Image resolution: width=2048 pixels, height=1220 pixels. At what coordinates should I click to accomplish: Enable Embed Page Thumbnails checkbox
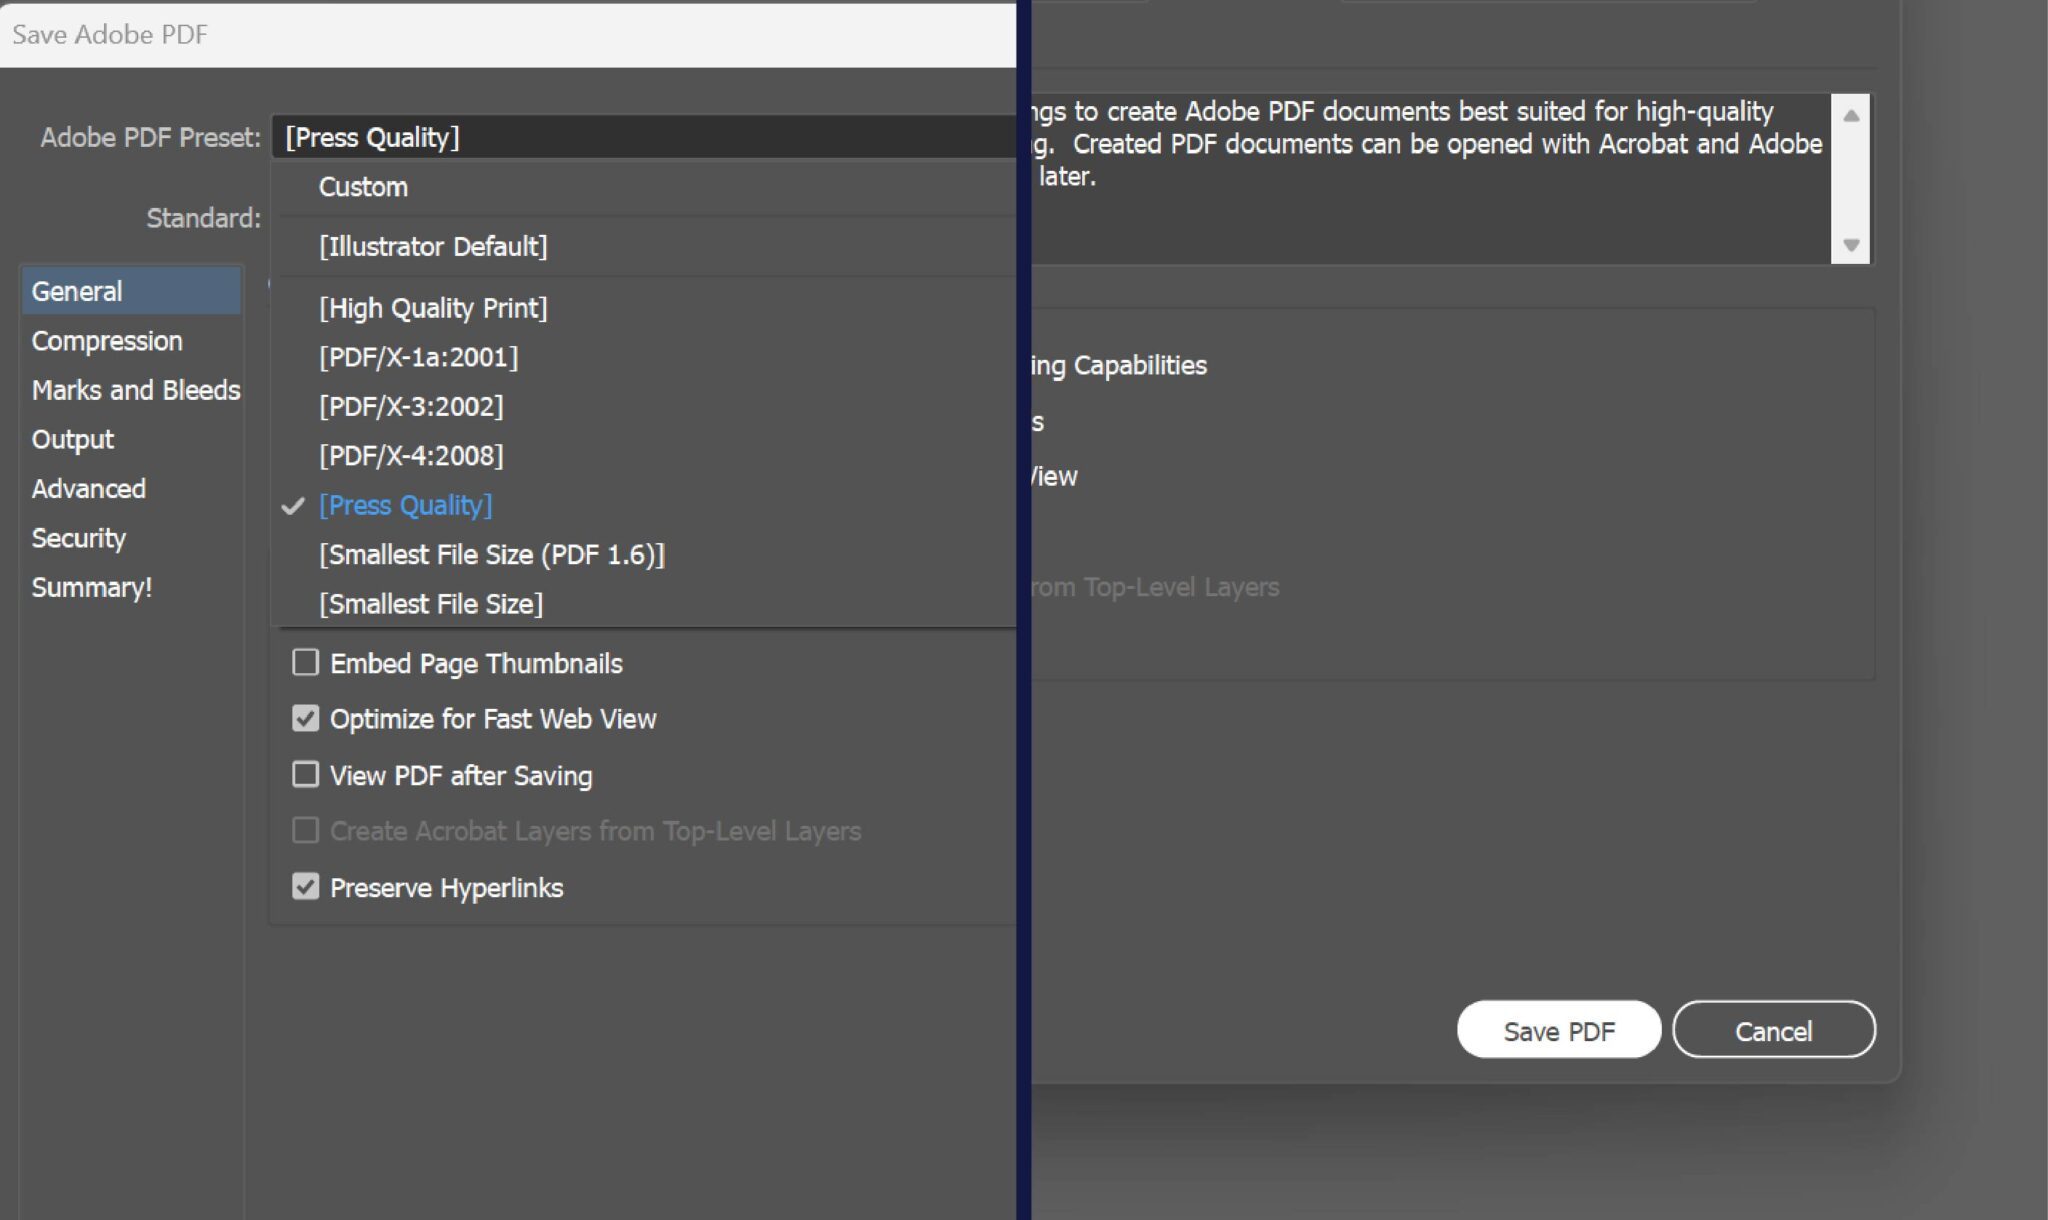tap(305, 663)
